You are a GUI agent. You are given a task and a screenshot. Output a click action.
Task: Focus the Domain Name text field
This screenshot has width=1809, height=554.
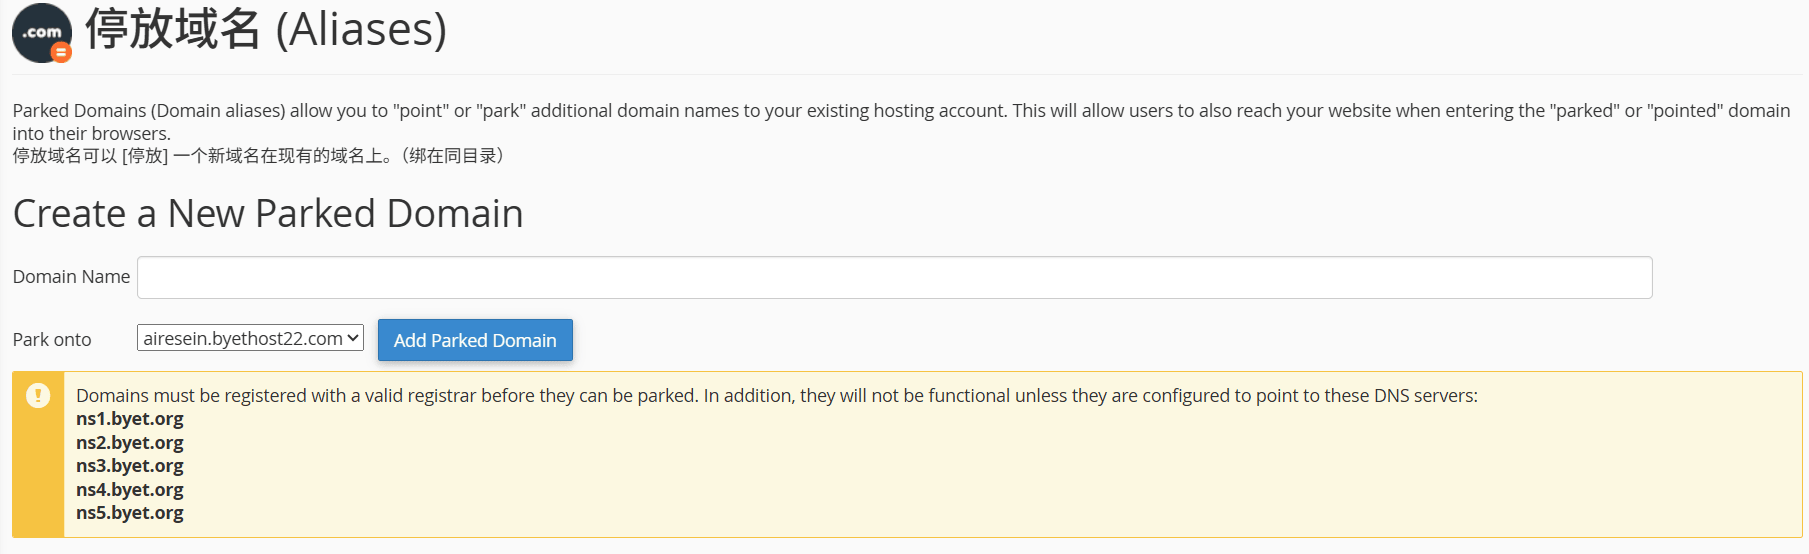click(894, 277)
